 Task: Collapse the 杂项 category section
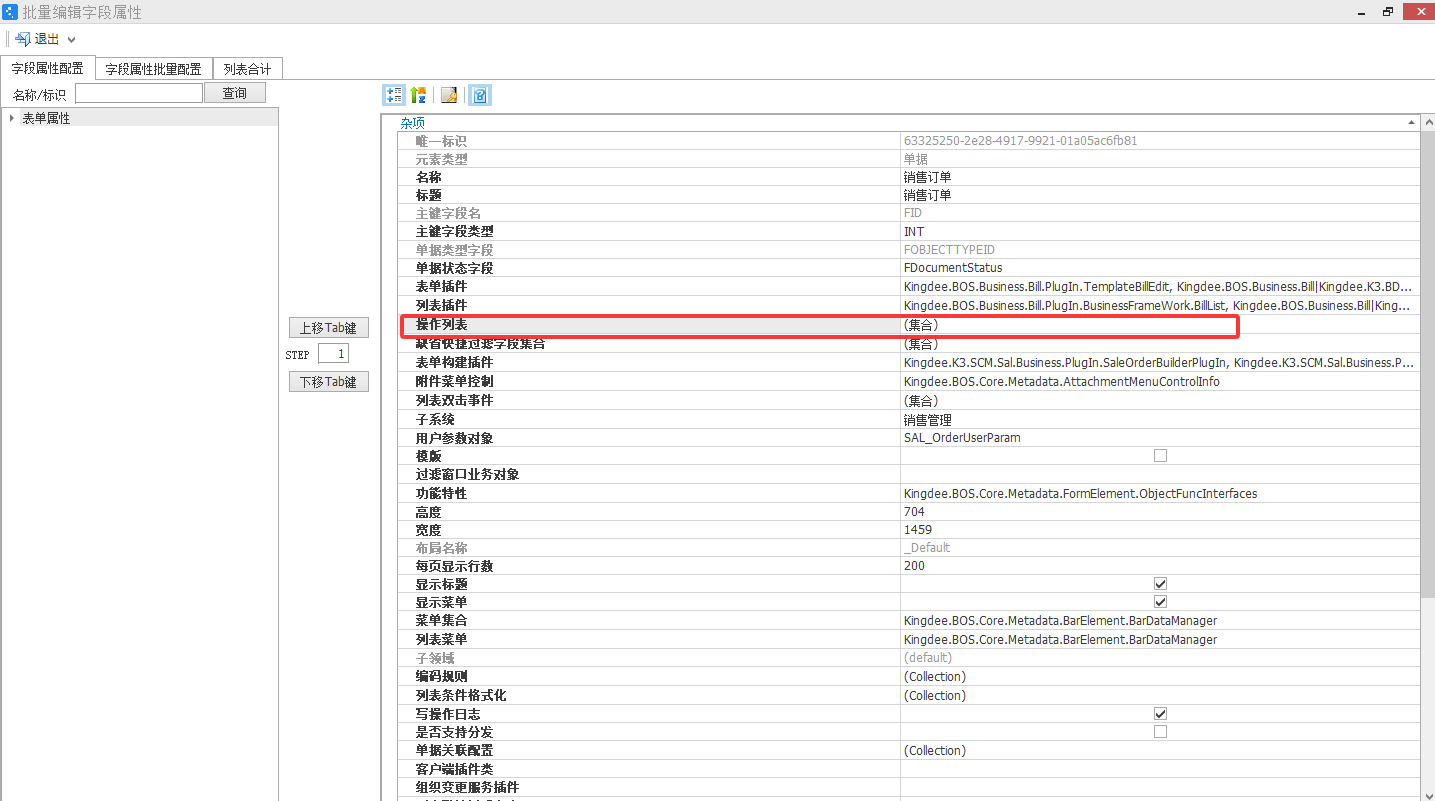click(x=1412, y=122)
